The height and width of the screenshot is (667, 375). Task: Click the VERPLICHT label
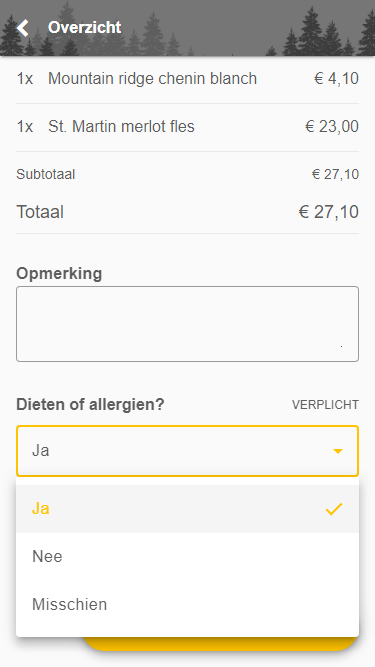[325, 405]
